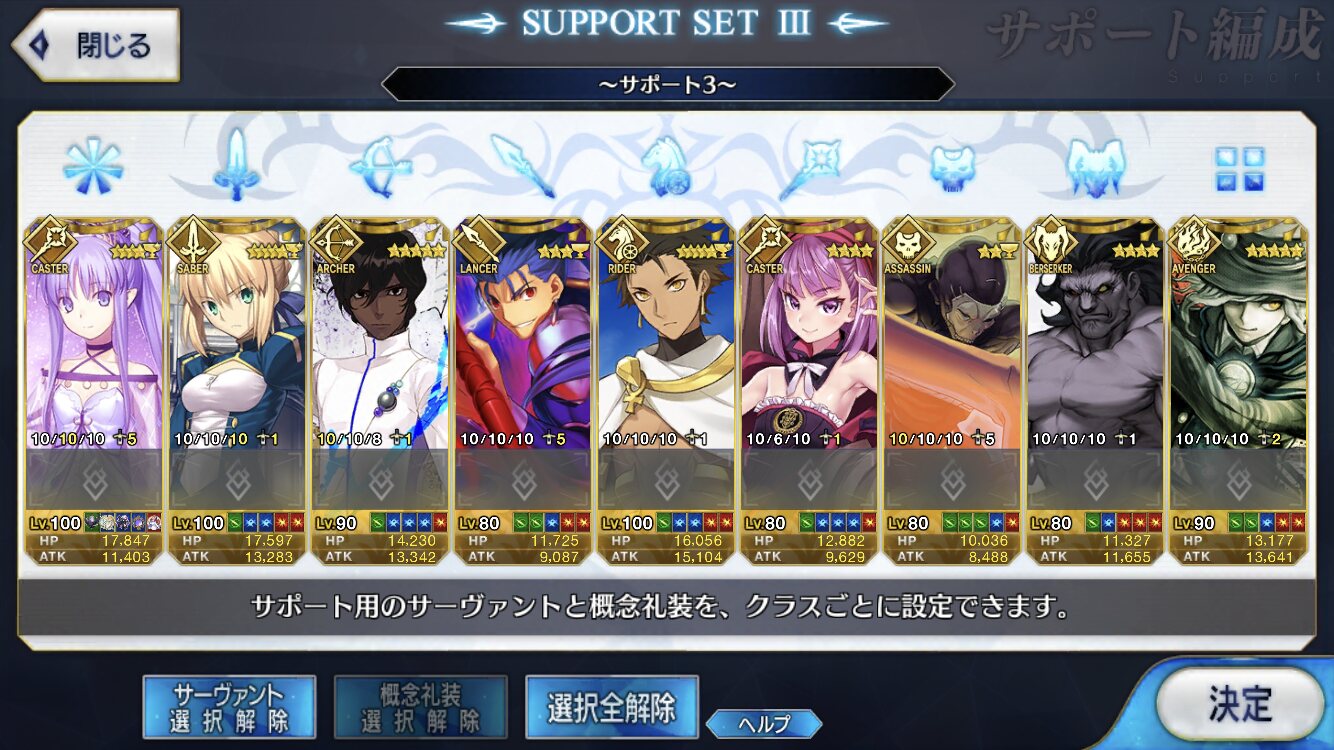Tap the サポート3 set name bar
Viewport: 1334px width, 750px height.
pos(667,84)
